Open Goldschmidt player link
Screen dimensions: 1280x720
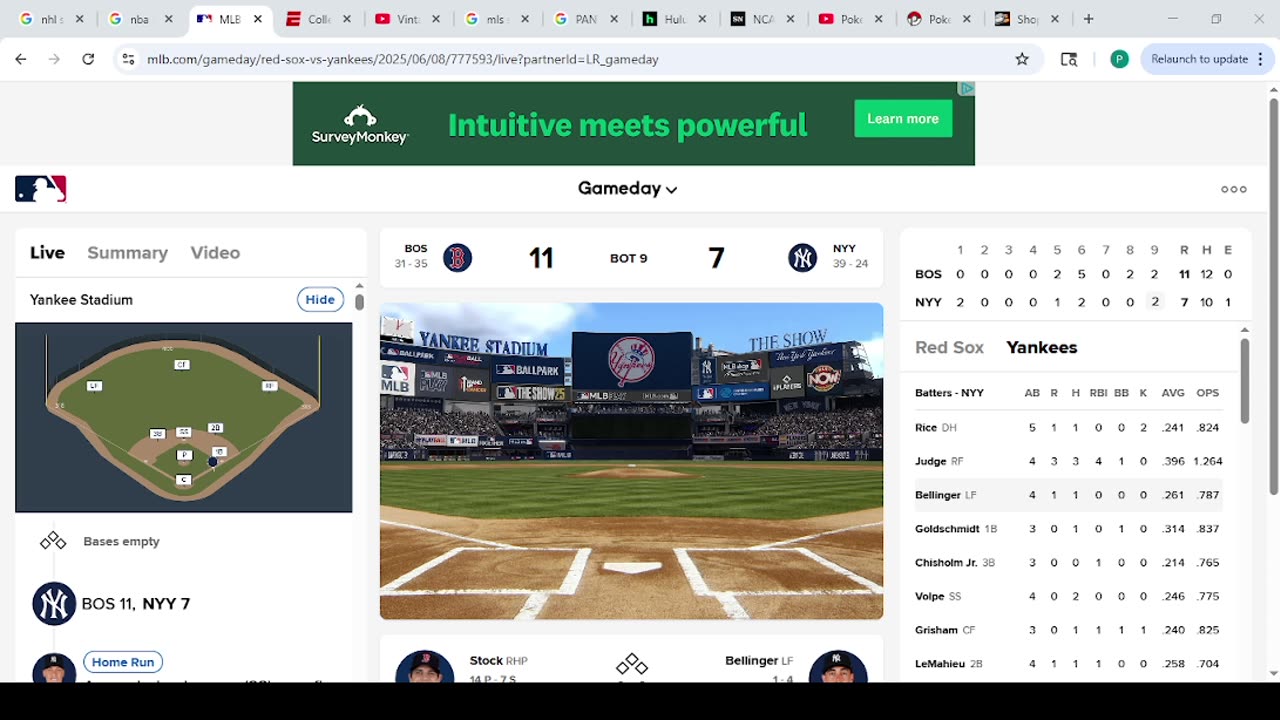point(947,529)
